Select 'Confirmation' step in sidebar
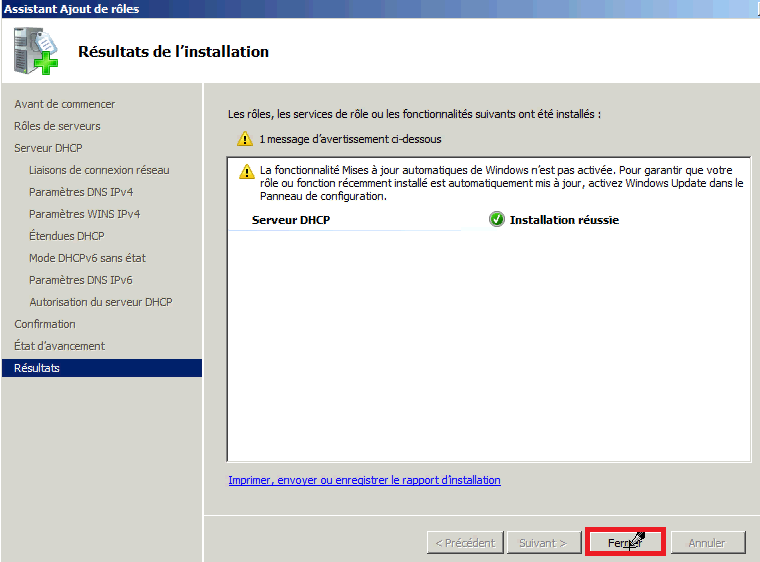This screenshot has height=562, width=760. 45,324
